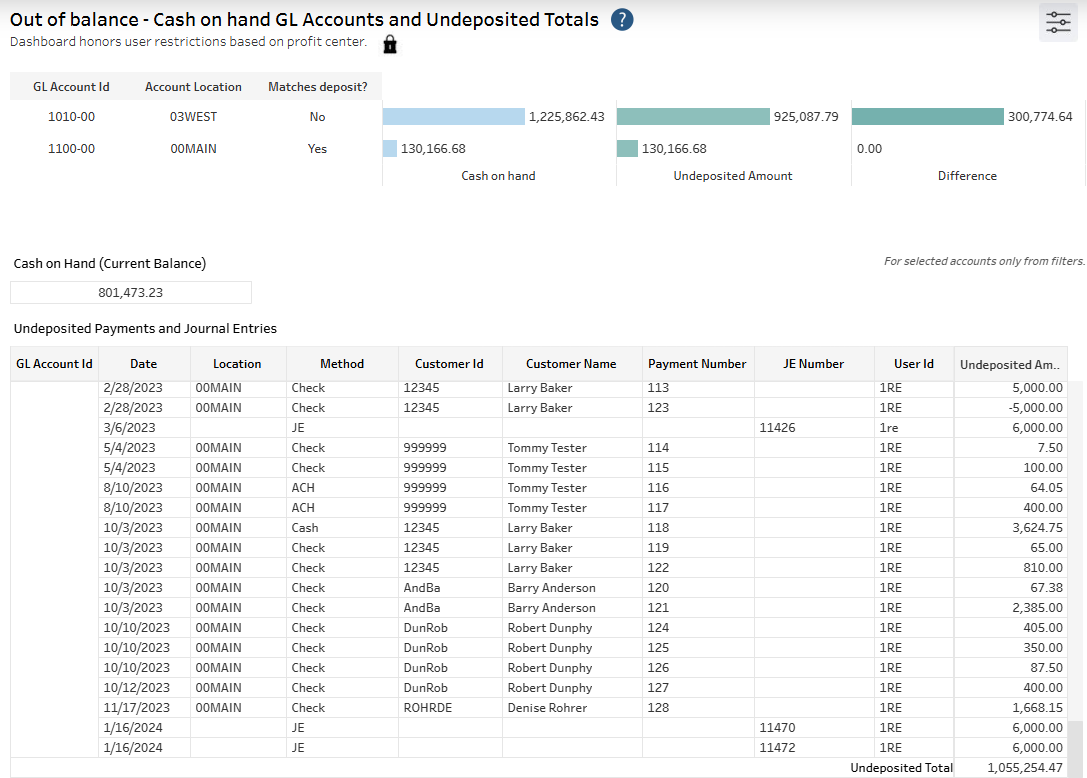This screenshot has width=1087, height=778.
Task: Select the 130,166.68 Cash on hand bar
Action: [390, 149]
